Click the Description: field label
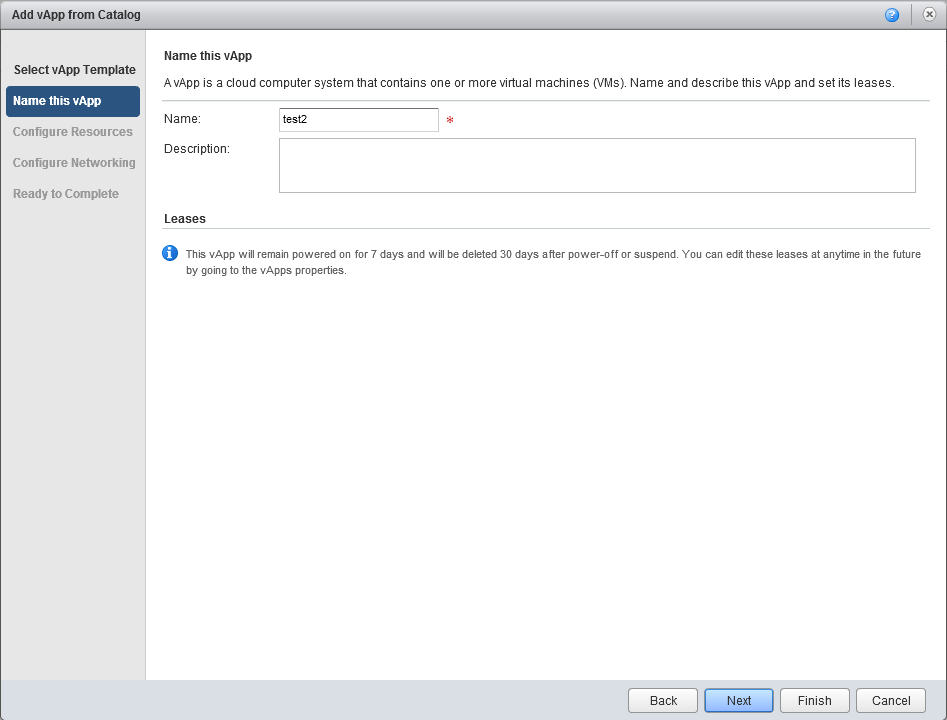Viewport: 947px width, 720px height. [197, 149]
